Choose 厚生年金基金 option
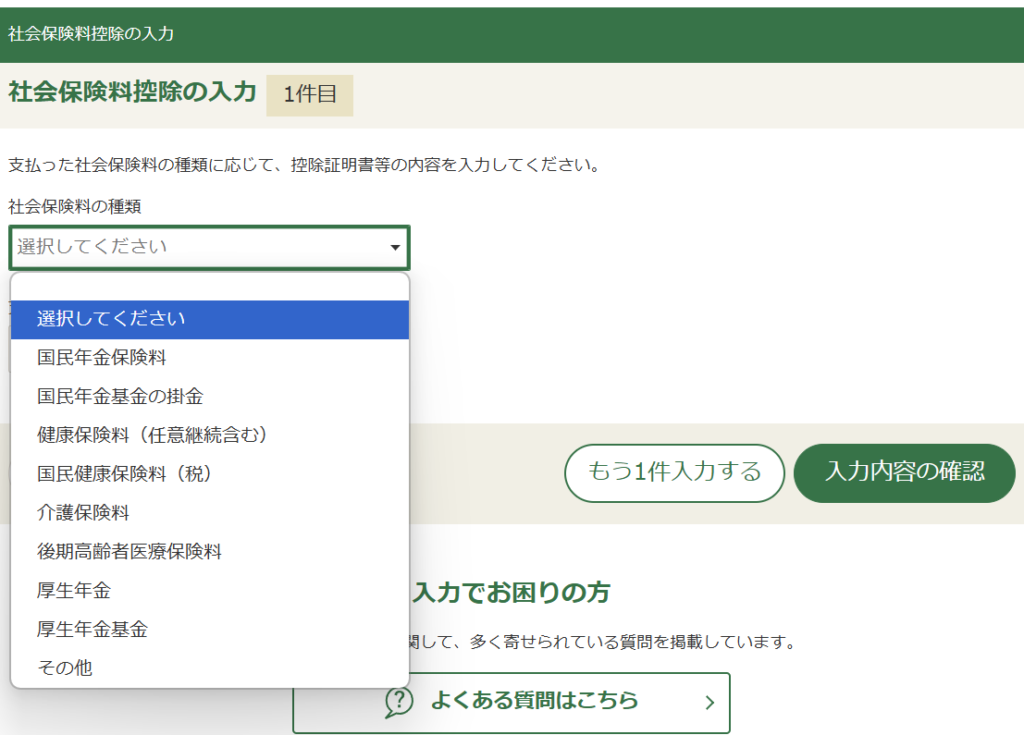 [x=210, y=630]
